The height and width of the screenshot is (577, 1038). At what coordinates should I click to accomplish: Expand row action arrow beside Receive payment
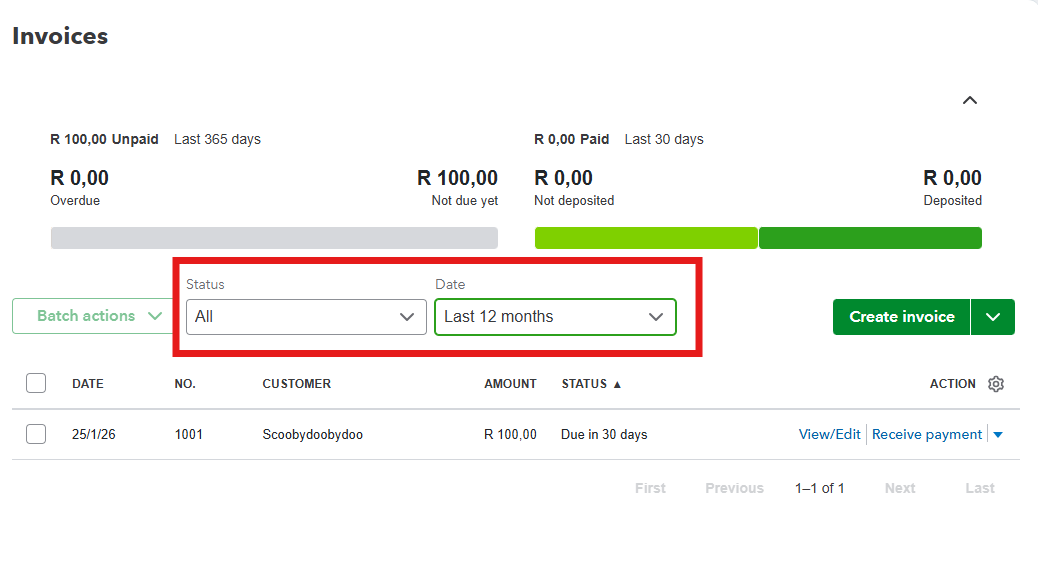click(998, 435)
